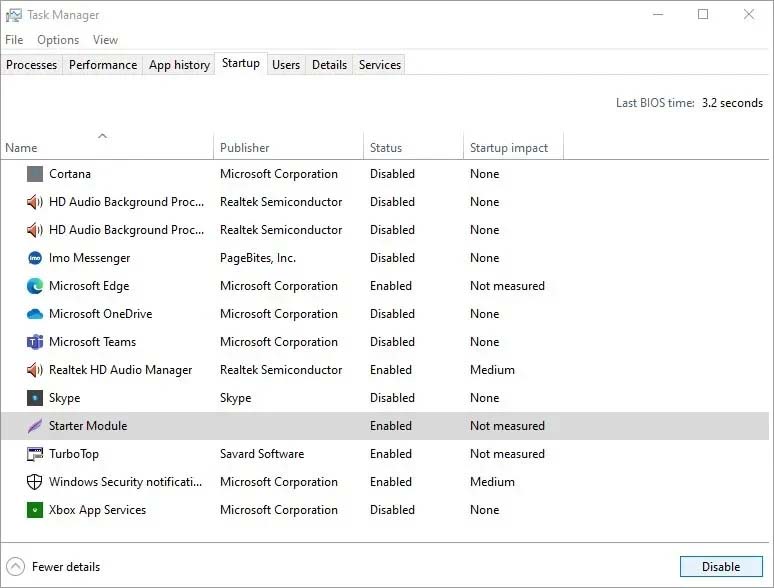774x588 pixels.
Task: Open the Options menu
Action: (58, 39)
